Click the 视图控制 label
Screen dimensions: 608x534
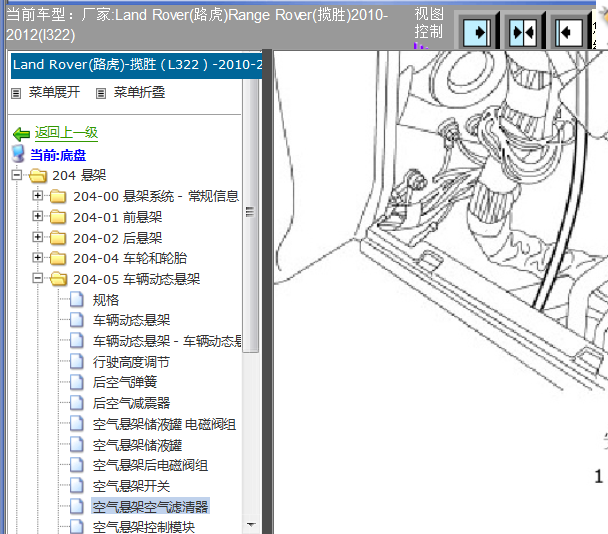point(428,23)
